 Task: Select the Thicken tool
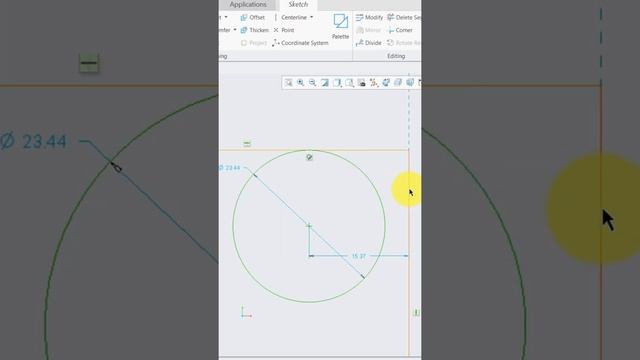click(254, 30)
